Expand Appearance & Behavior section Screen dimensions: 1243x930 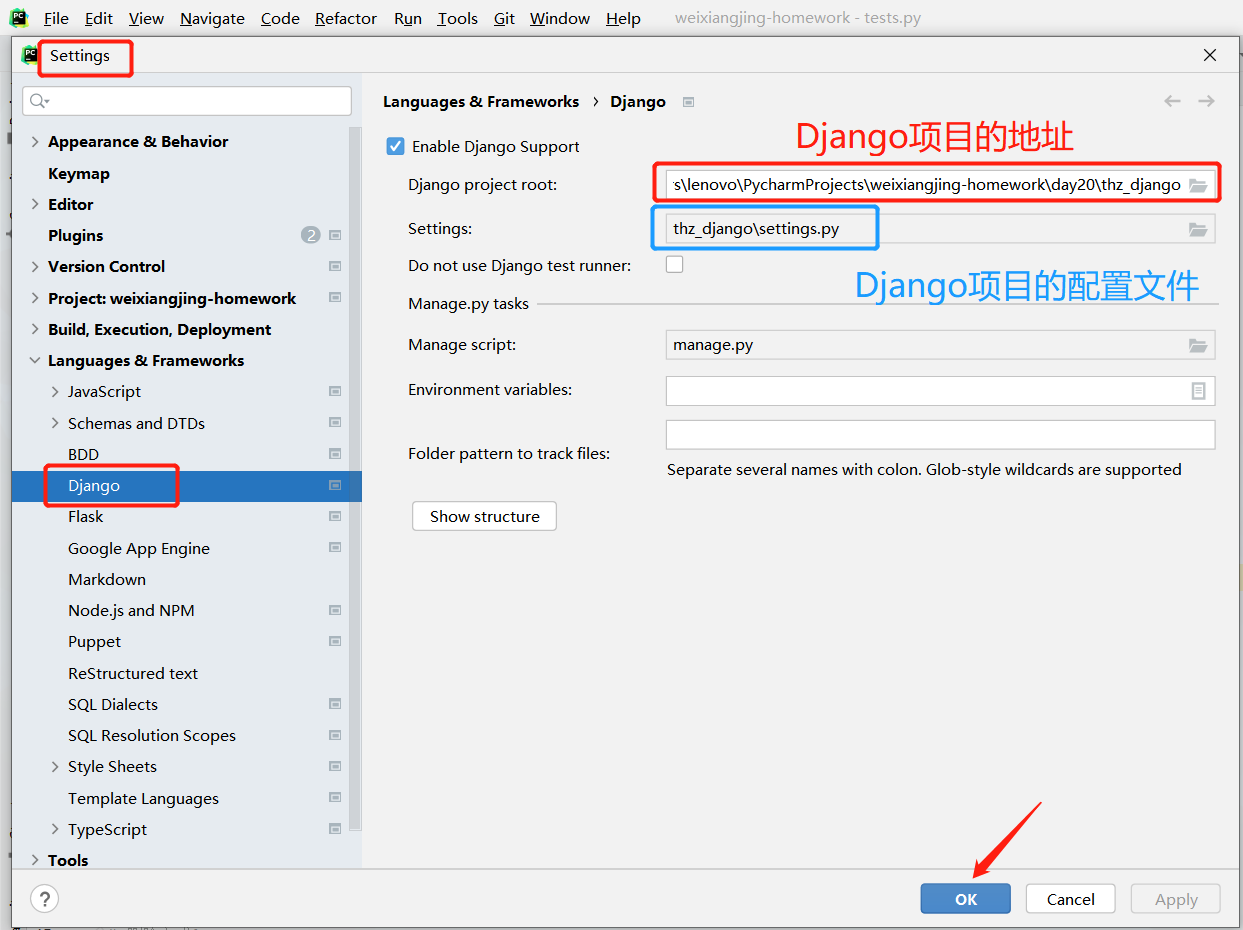(35, 142)
